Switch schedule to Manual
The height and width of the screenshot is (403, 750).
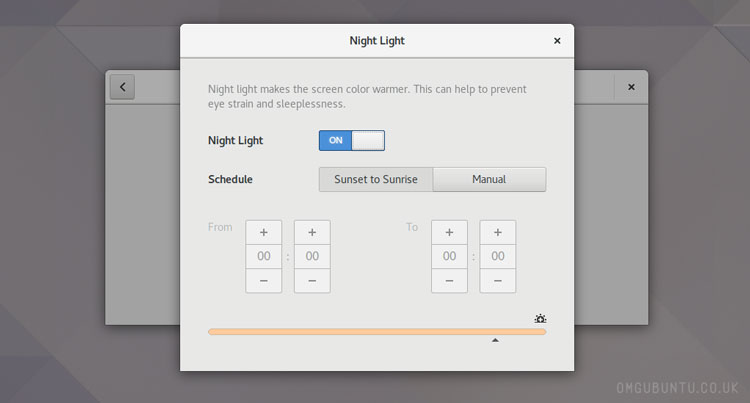click(x=489, y=180)
